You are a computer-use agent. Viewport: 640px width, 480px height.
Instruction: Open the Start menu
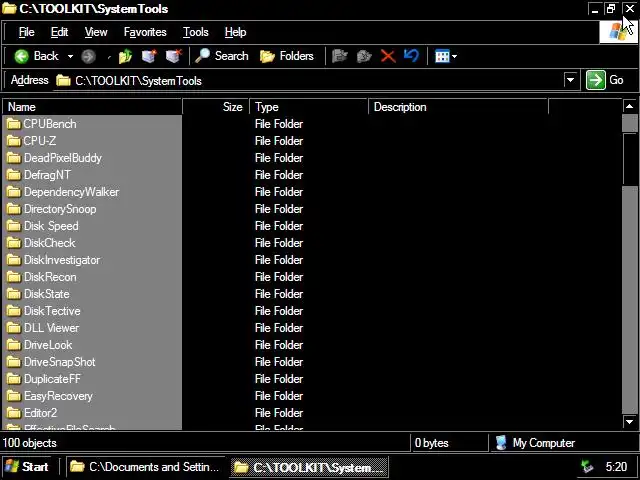pyautogui.click(x=26, y=467)
